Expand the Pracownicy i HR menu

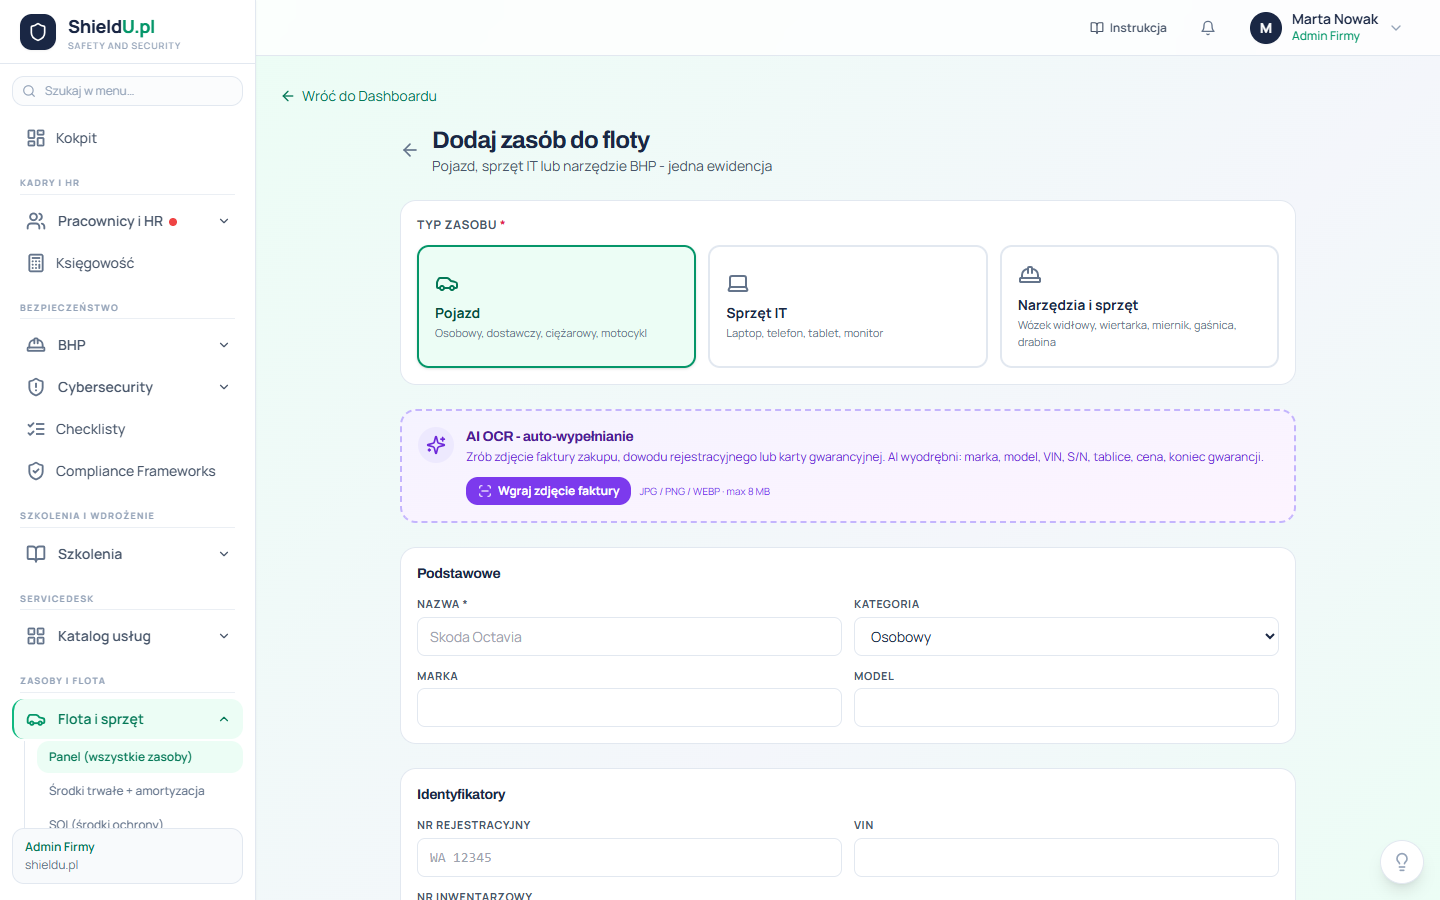coord(127,221)
